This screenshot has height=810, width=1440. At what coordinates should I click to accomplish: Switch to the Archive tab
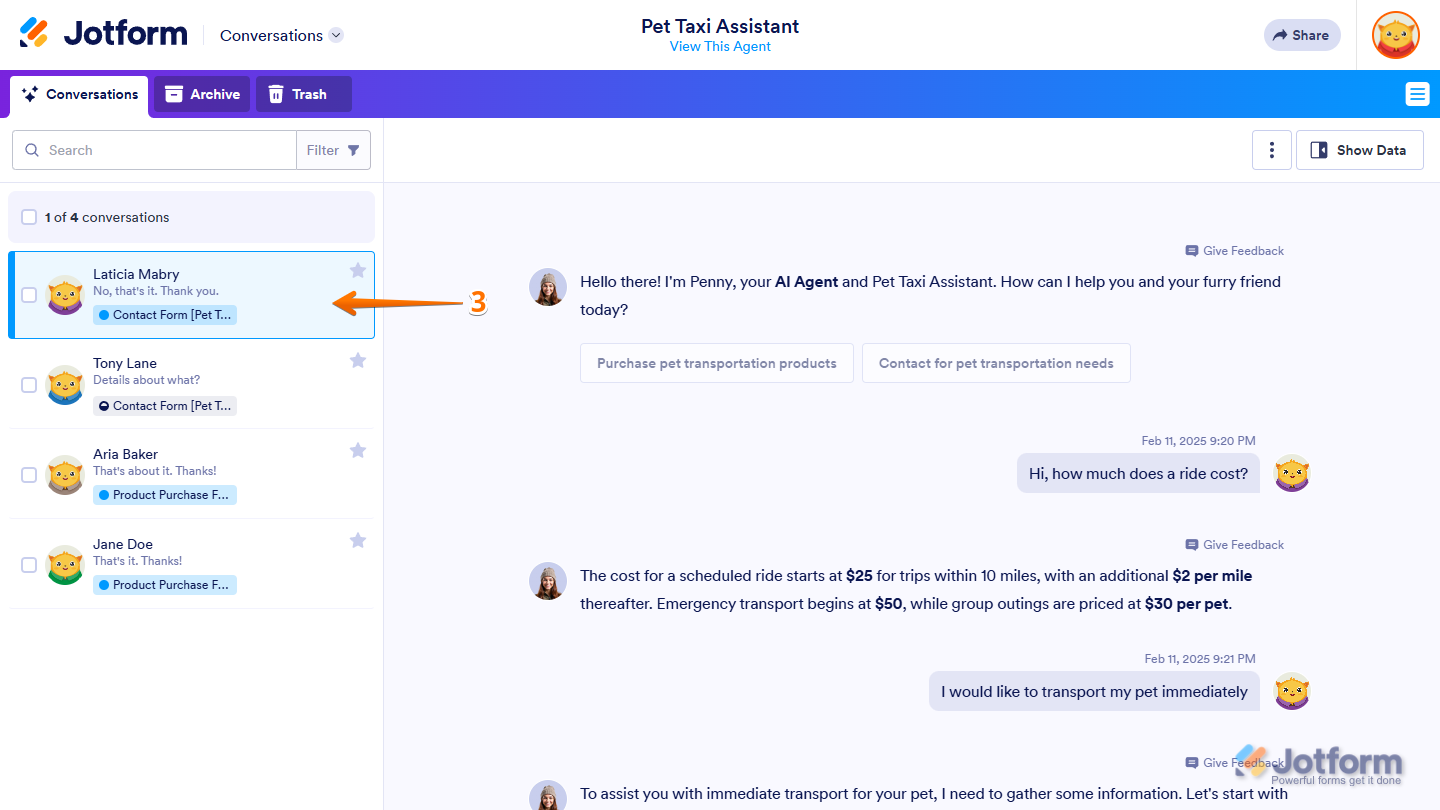coord(202,94)
